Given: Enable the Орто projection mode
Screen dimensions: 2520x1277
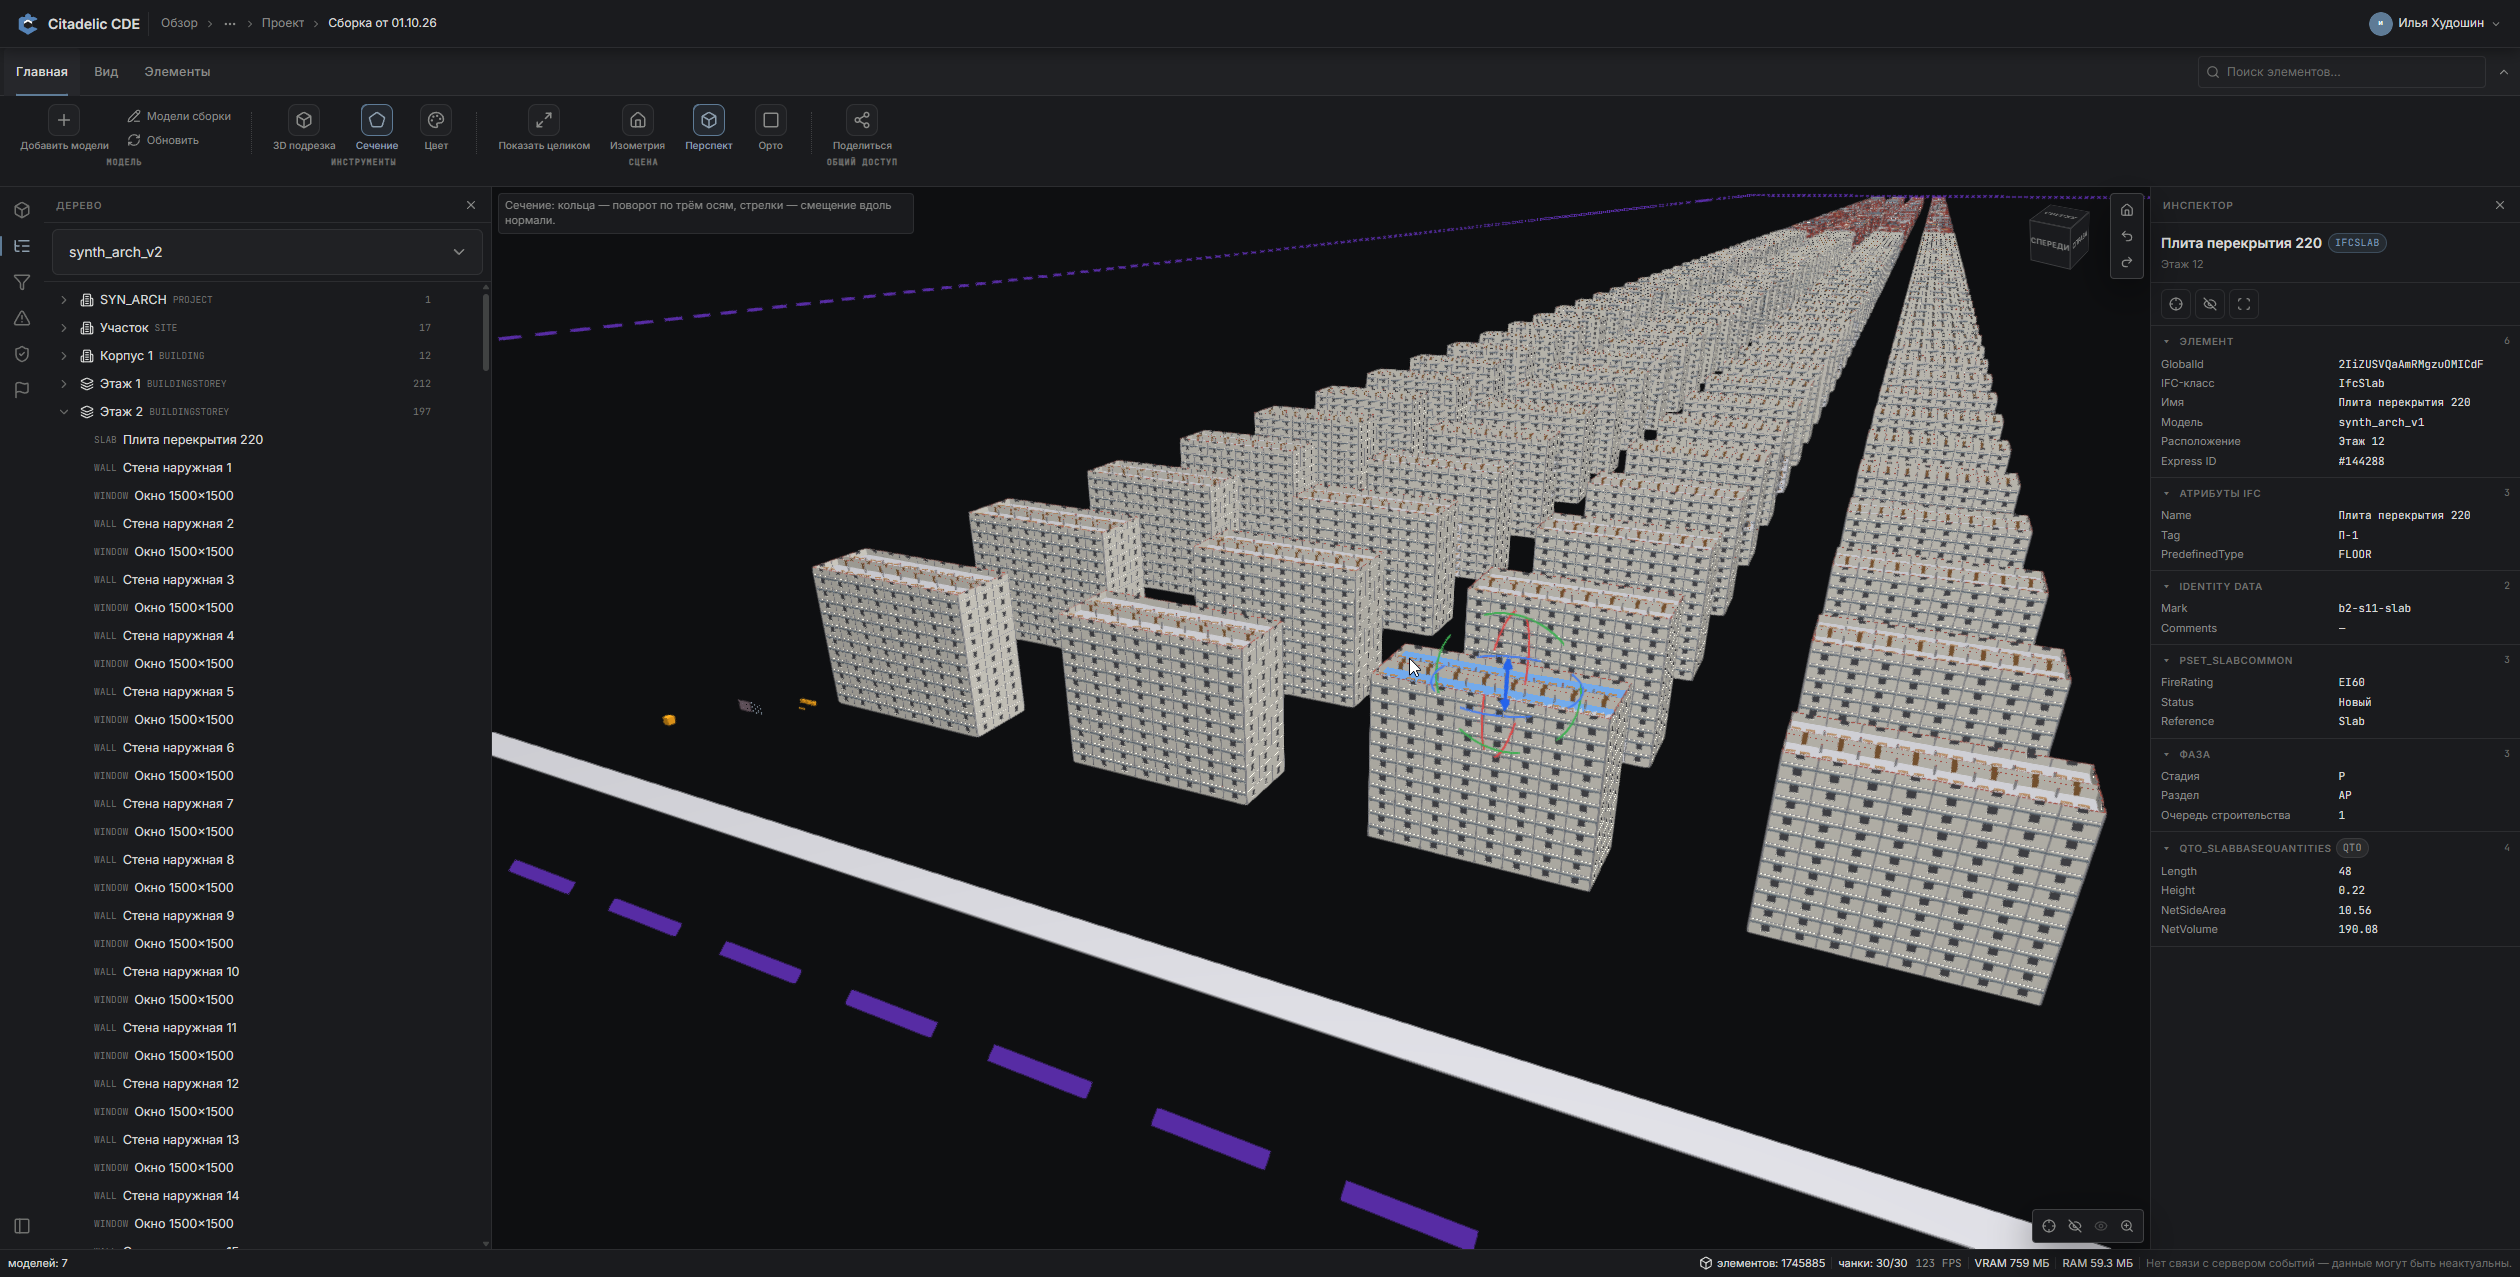Looking at the screenshot, I should 771,120.
